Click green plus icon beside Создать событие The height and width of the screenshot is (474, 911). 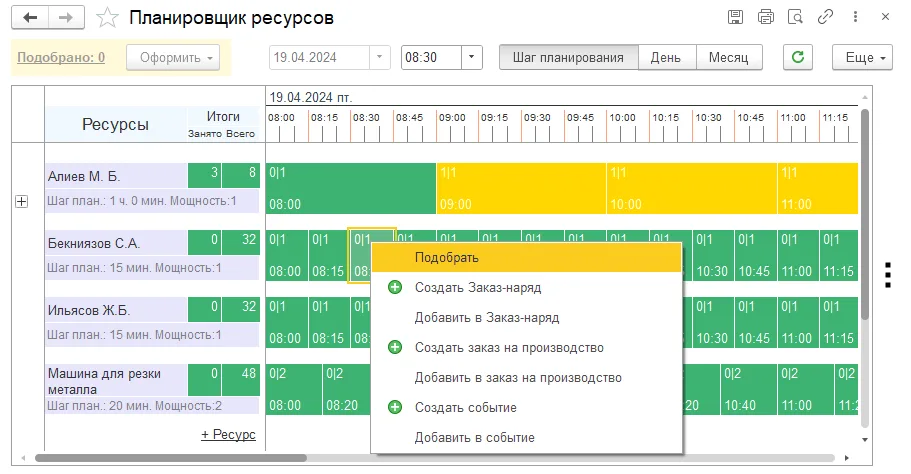[395, 407]
